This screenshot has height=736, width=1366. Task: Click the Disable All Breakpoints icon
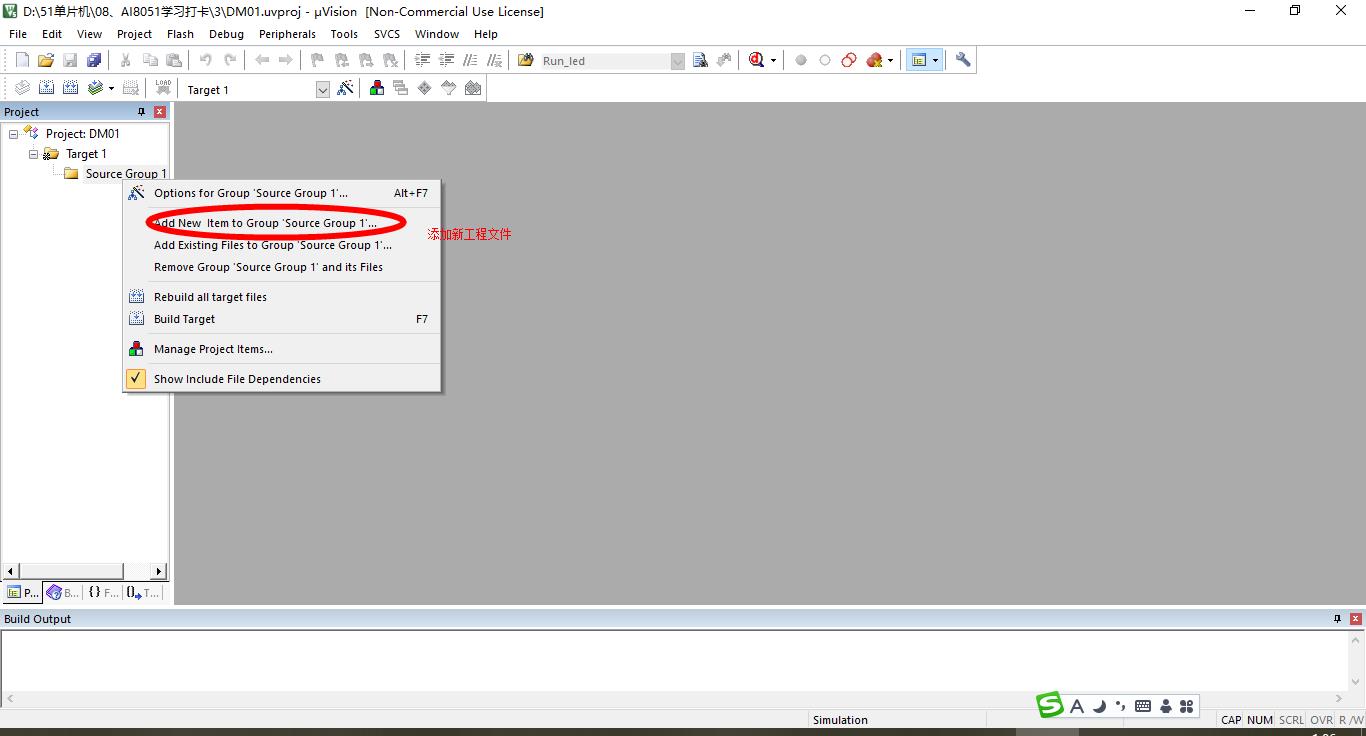(849, 60)
